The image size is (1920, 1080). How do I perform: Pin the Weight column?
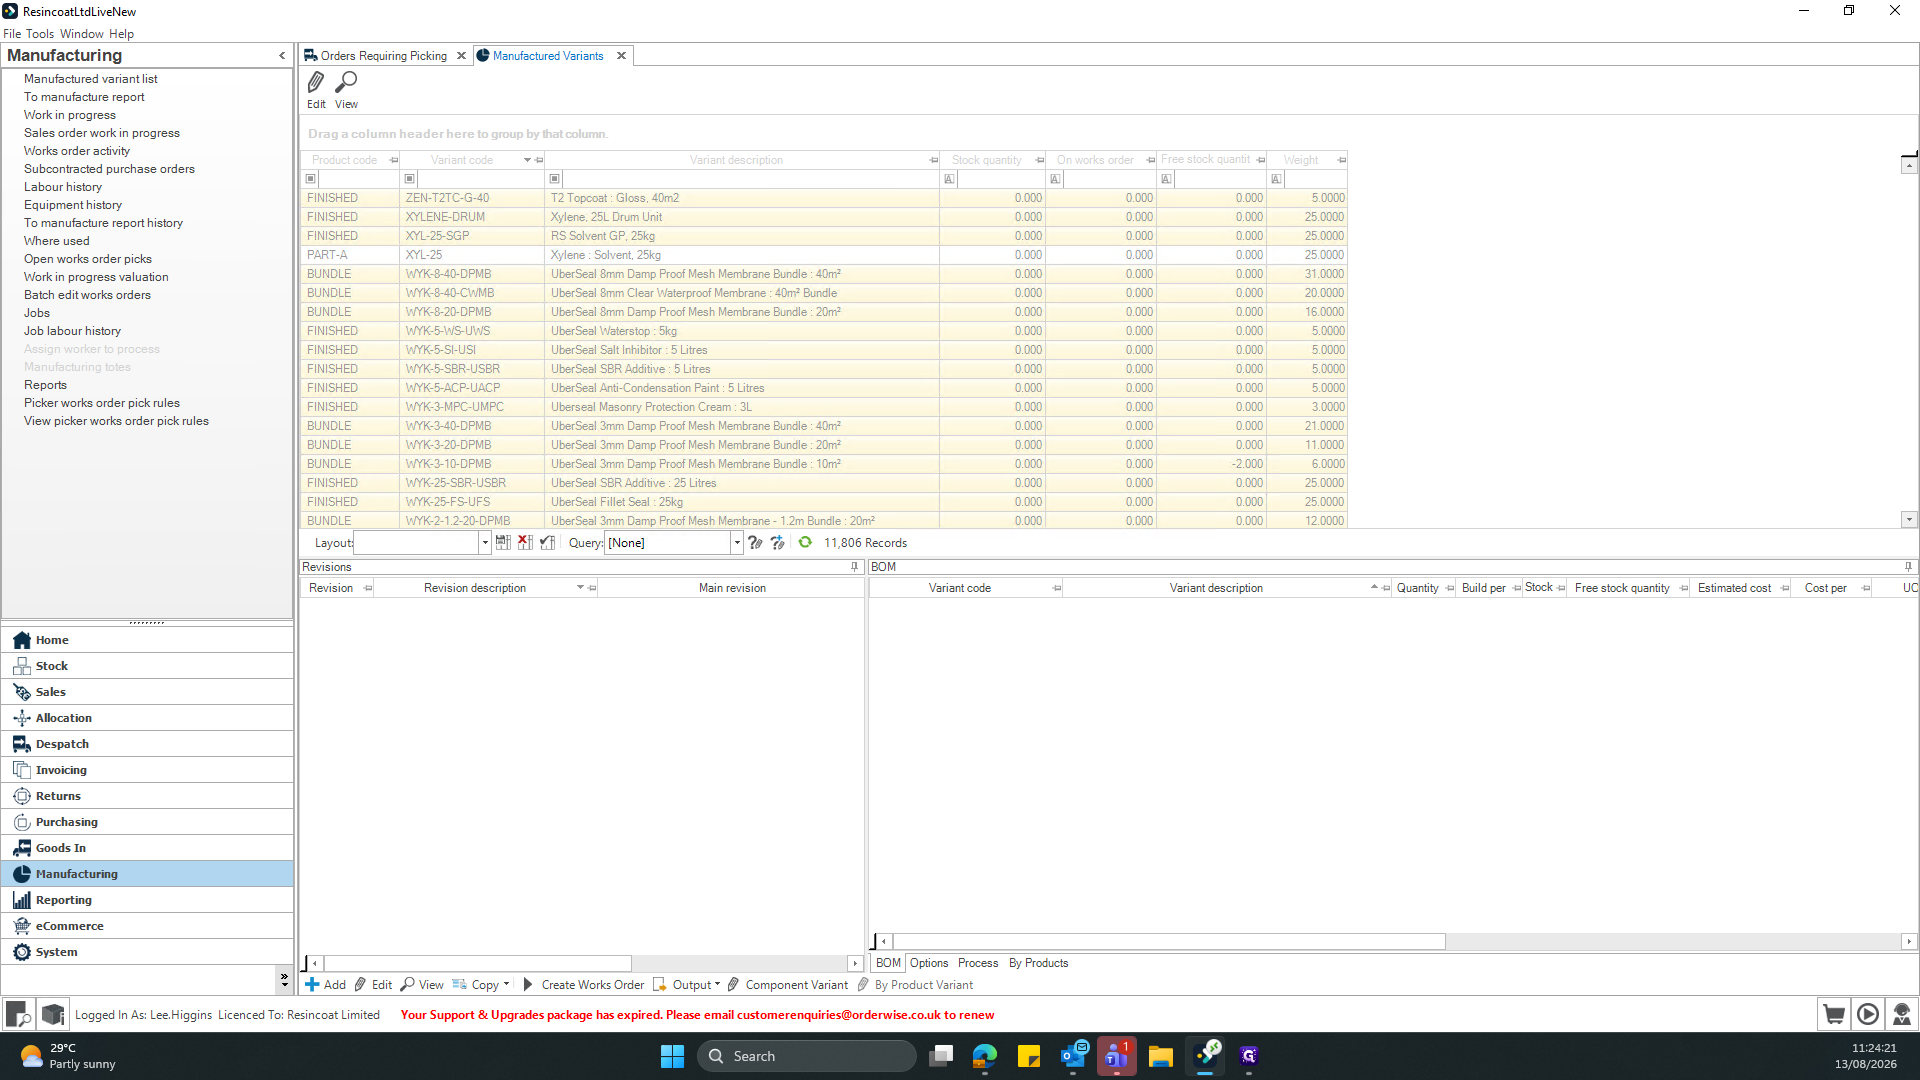[x=1342, y=160]
